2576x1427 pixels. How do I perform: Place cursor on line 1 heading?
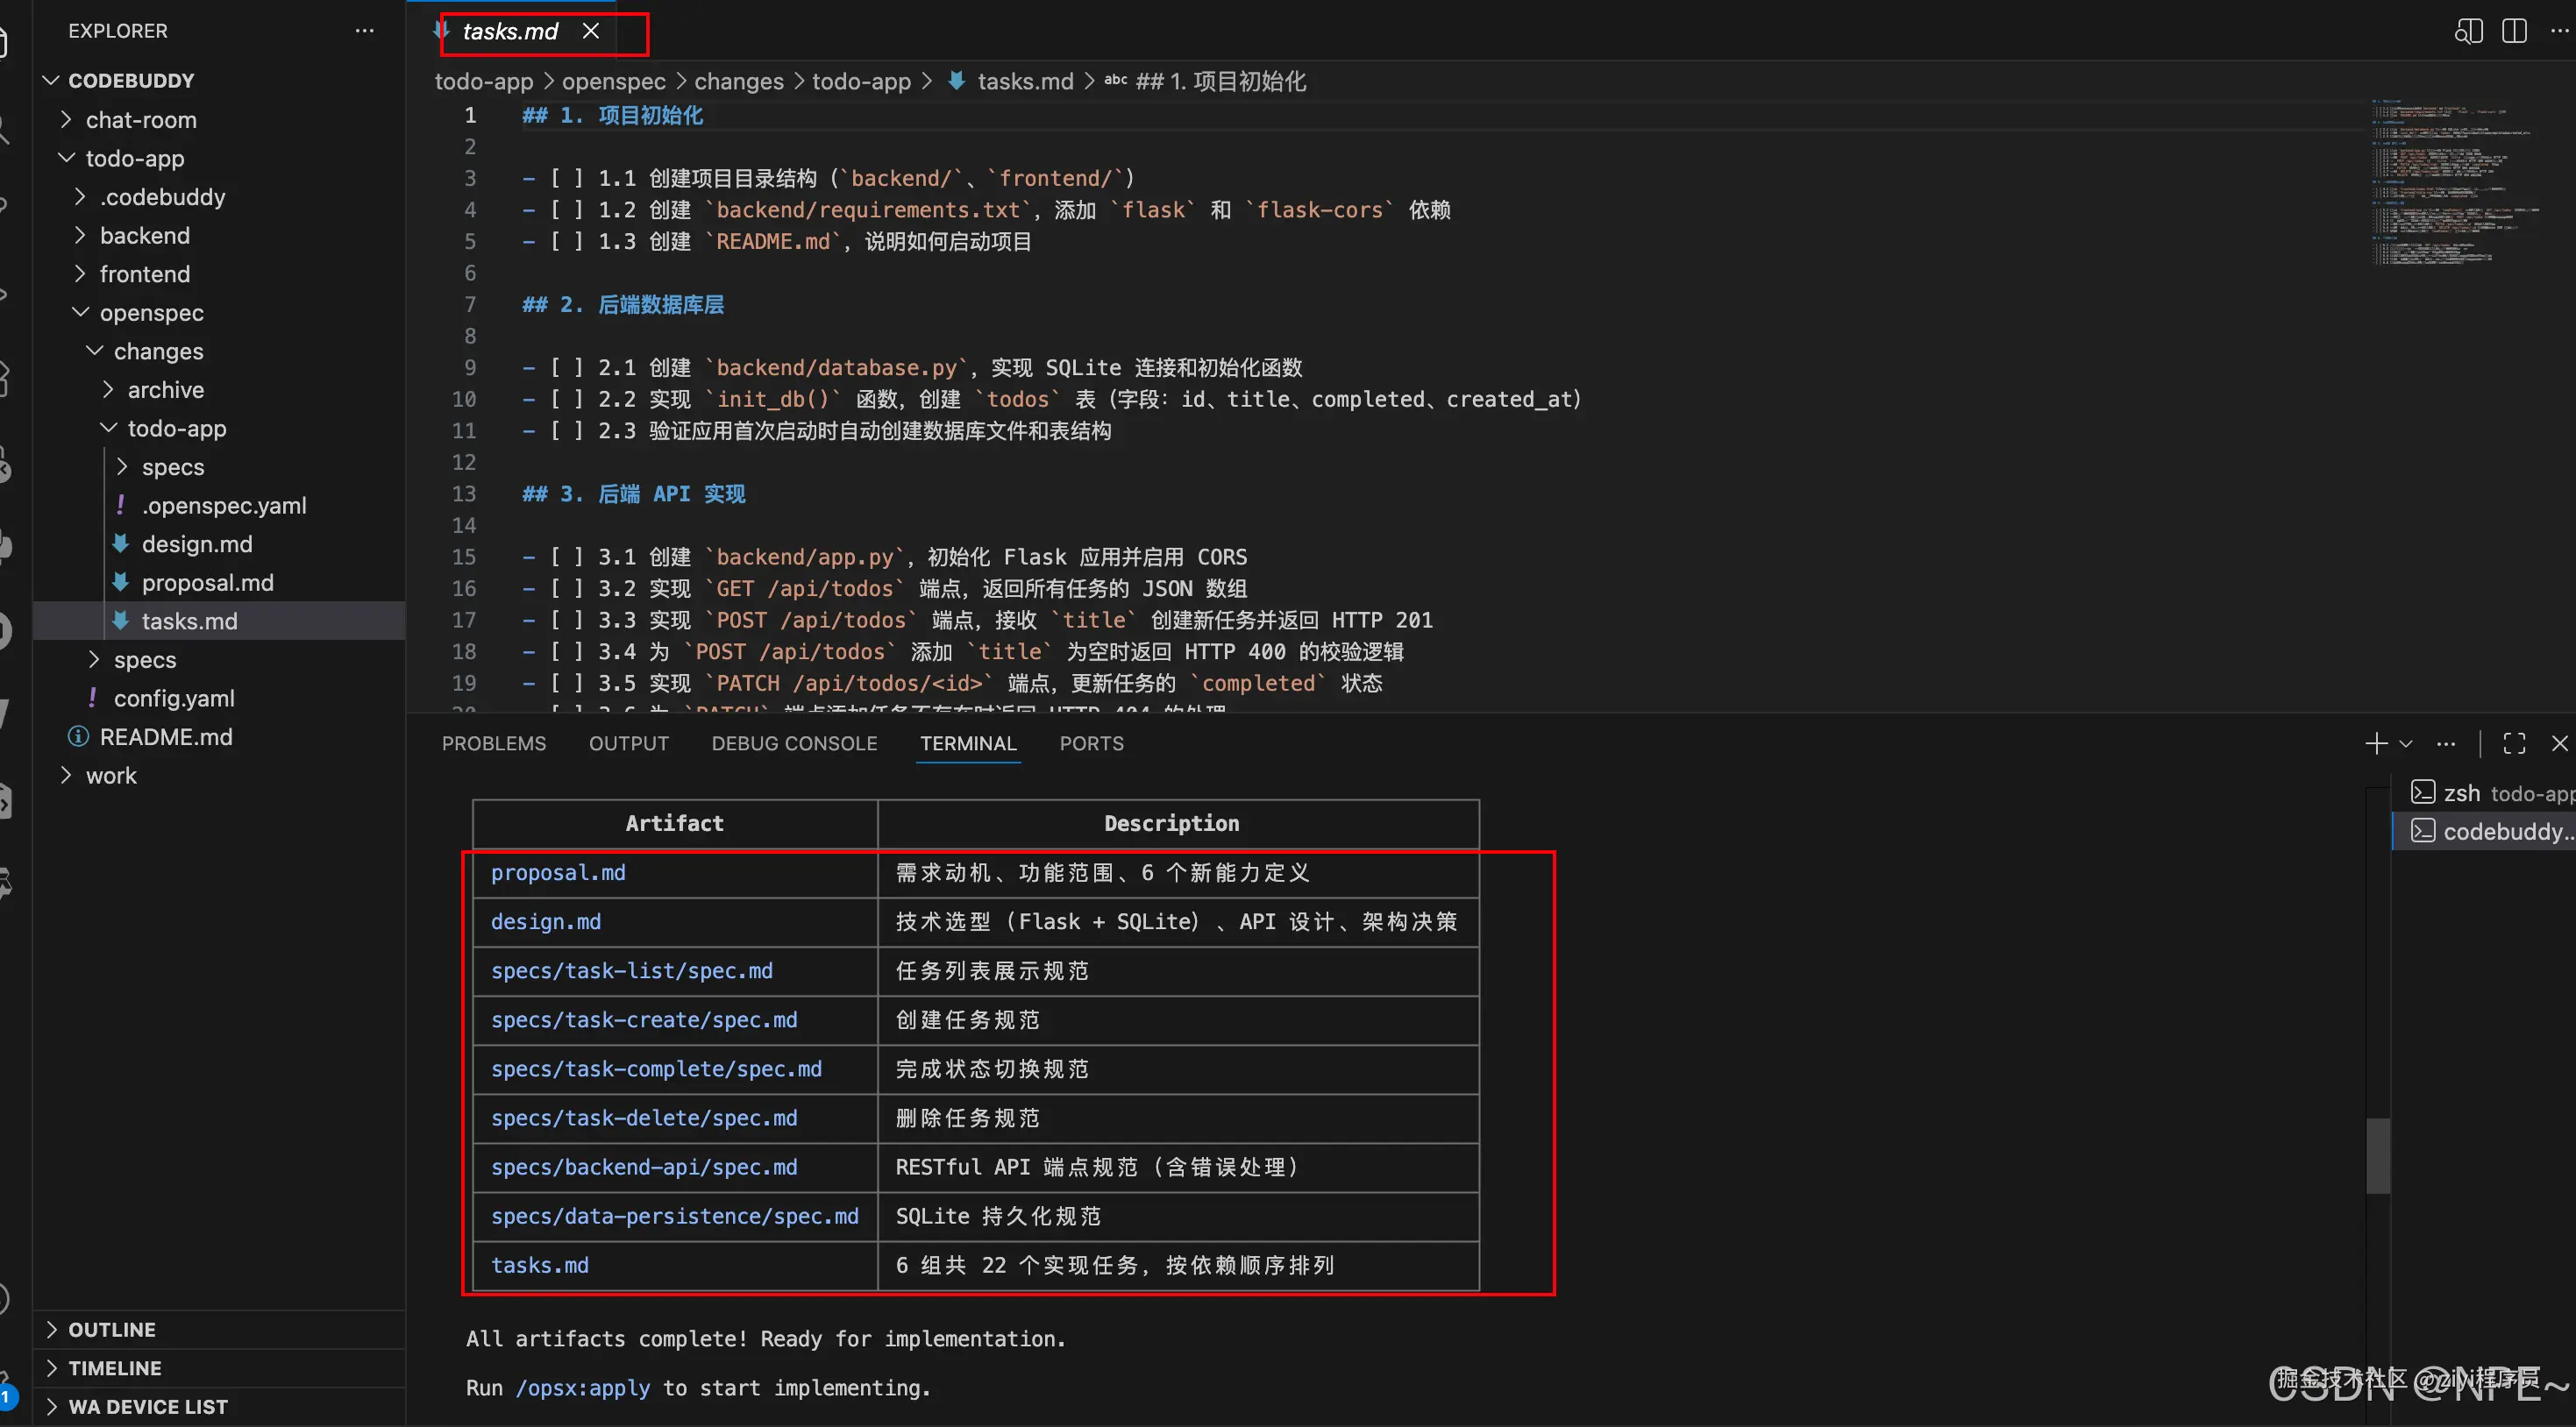pyautogui.click(x=613, y=115)
